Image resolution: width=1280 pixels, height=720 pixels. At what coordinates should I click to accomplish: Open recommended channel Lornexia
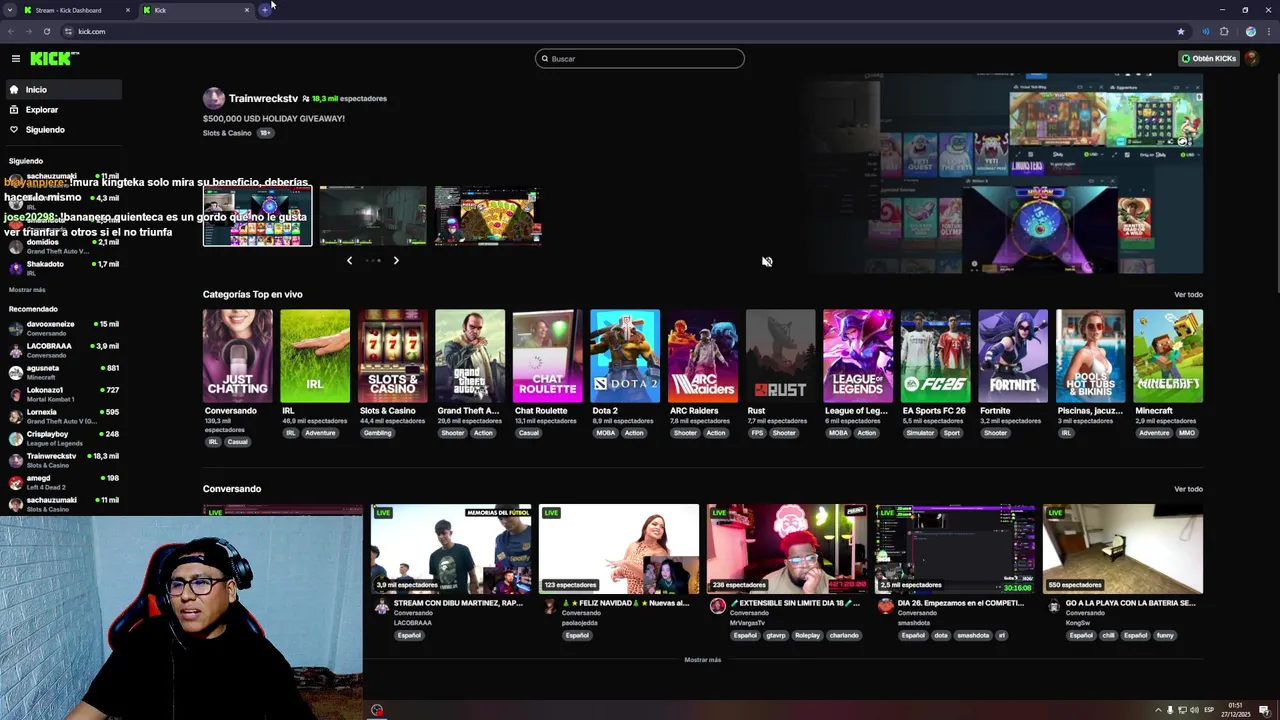tap(62, 416)
